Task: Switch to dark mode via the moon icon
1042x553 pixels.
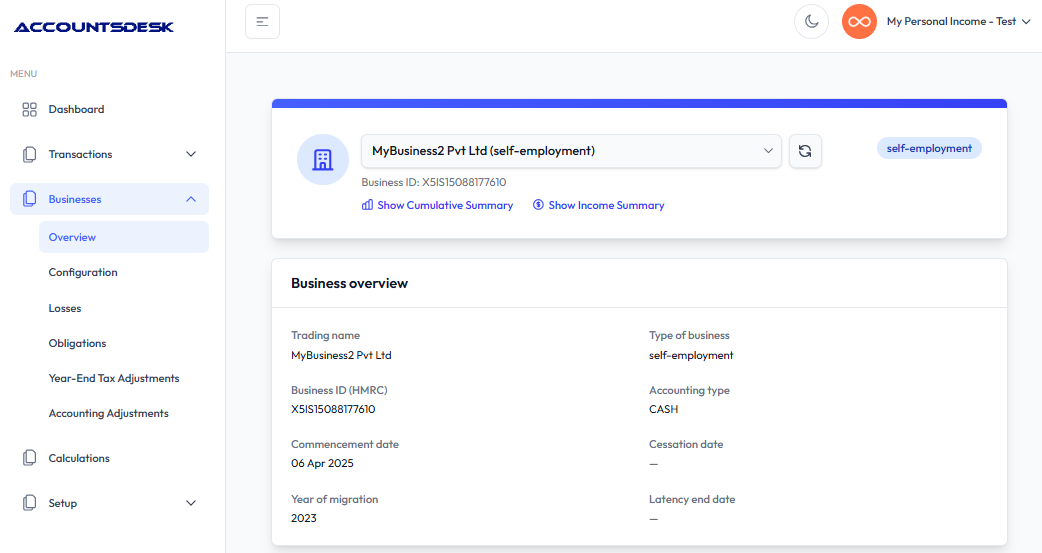Action: pos(811,21)
